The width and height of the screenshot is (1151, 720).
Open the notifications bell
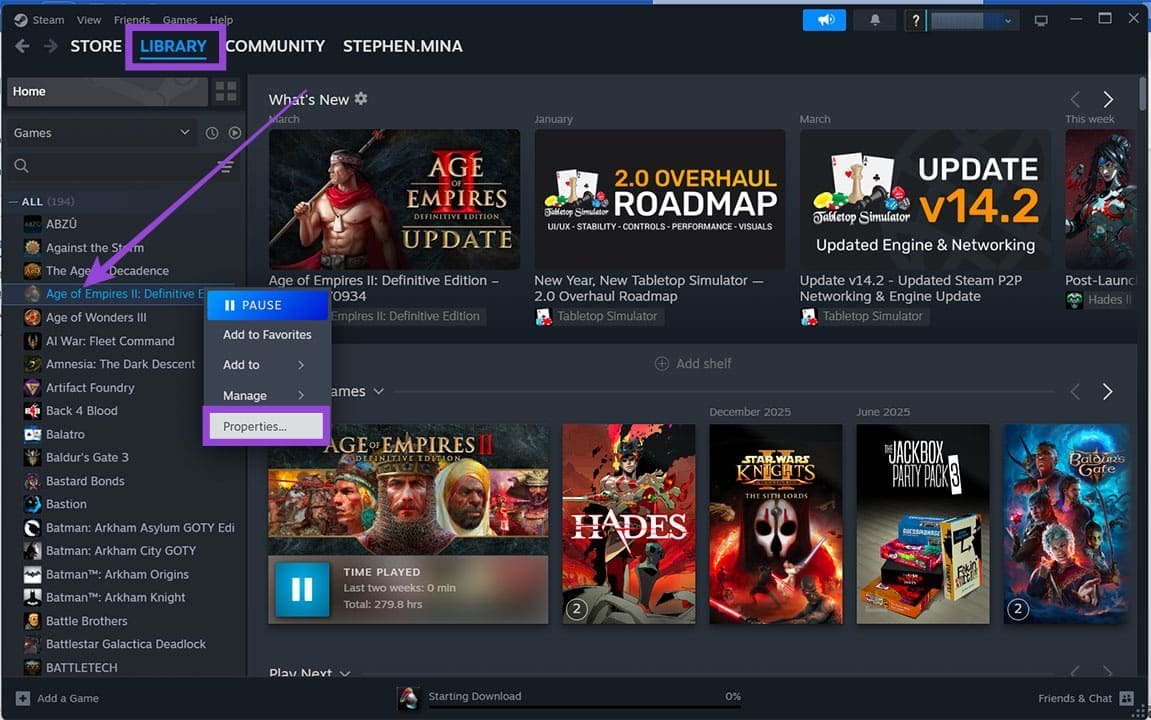874,19
